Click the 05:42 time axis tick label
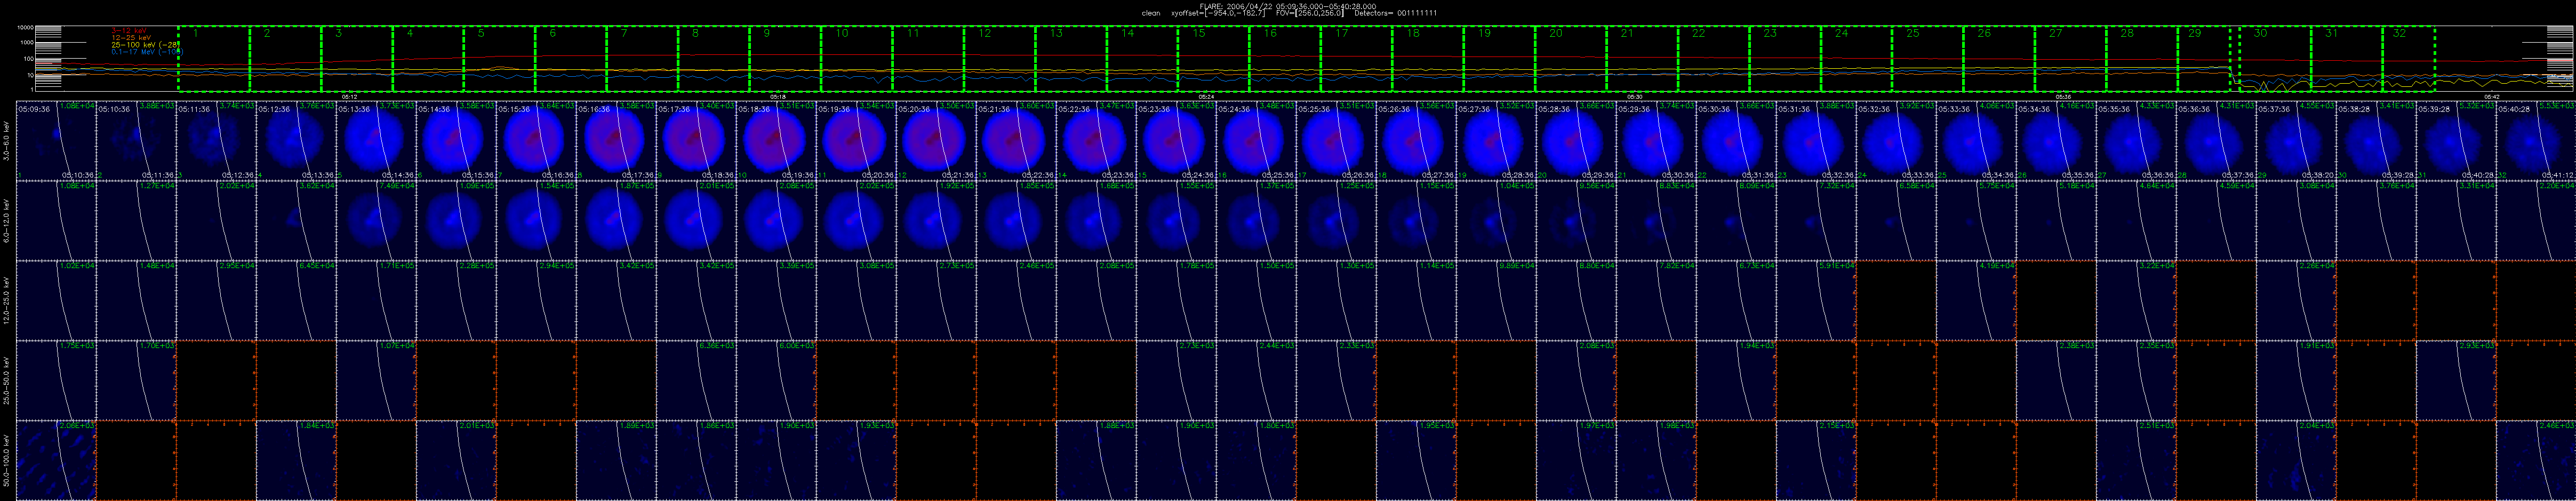 [2491, 97]
